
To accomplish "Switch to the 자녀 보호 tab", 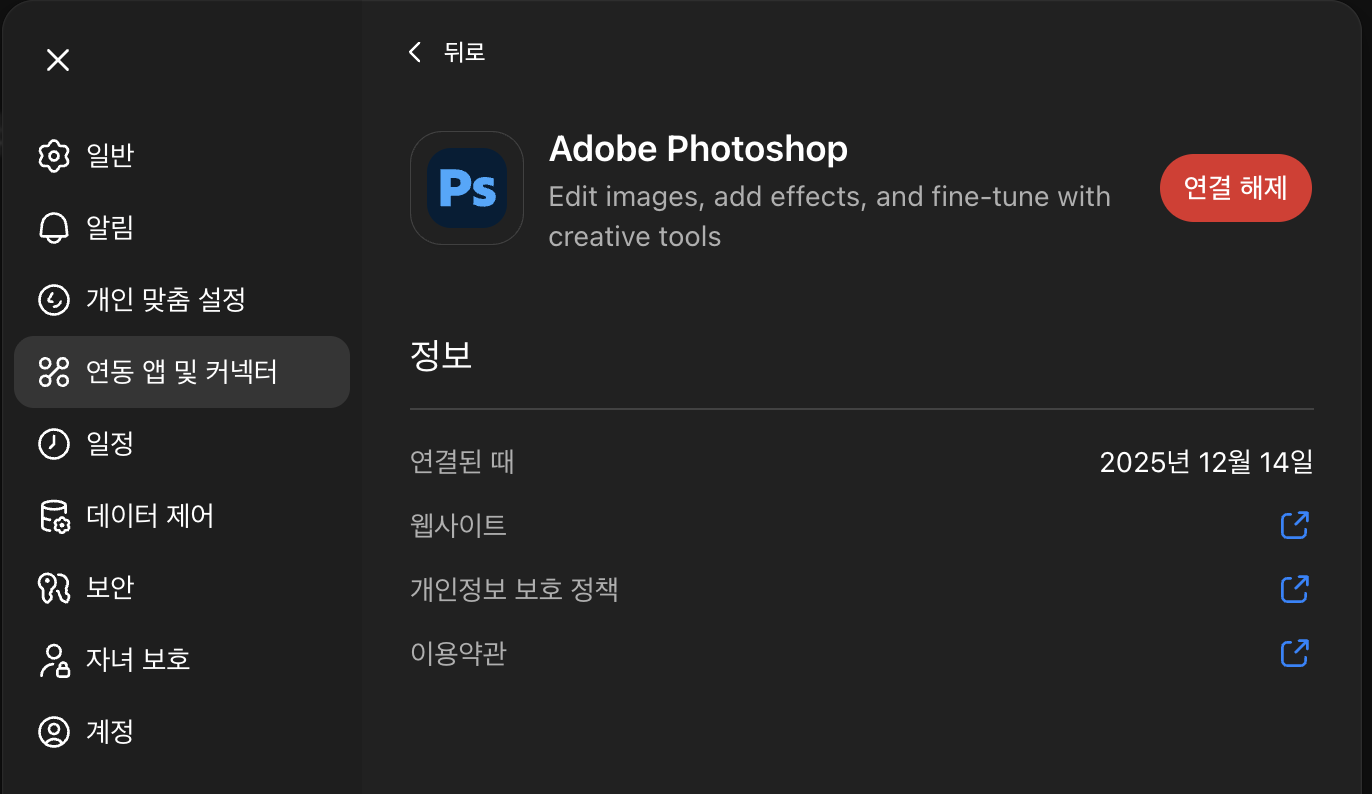I will point(182,660).
